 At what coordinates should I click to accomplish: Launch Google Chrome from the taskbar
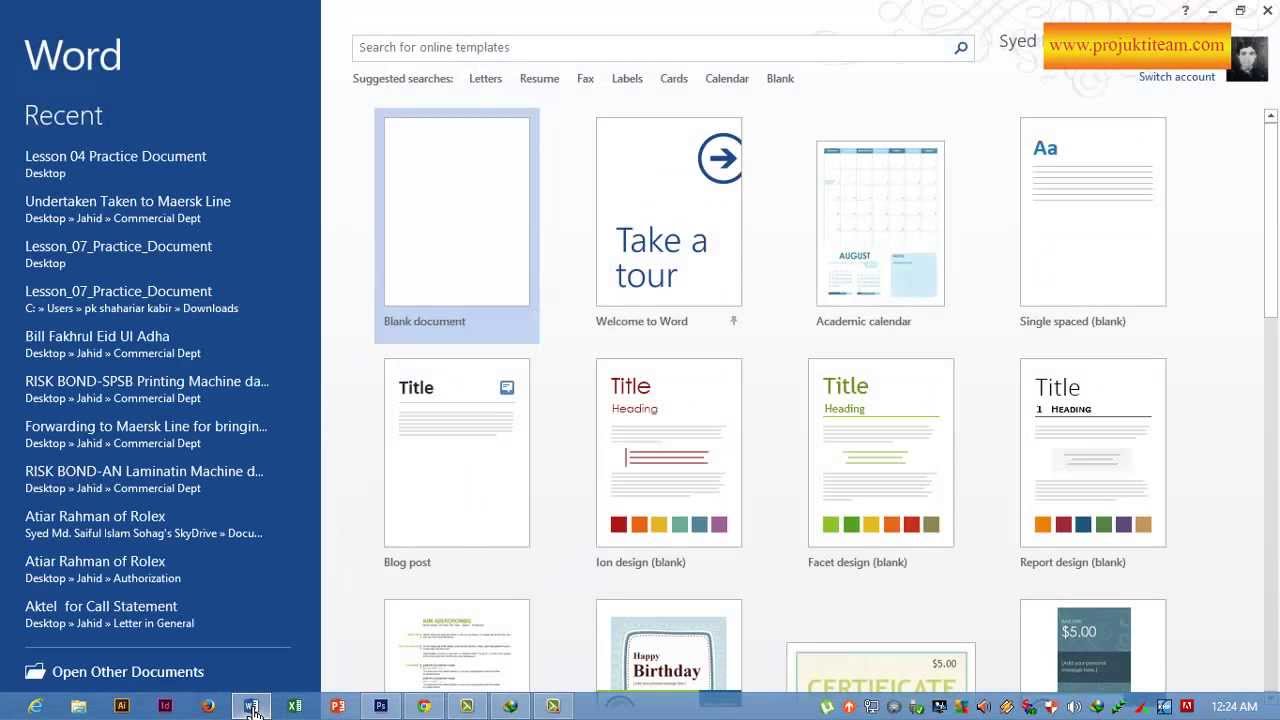[x=424, y=706]
